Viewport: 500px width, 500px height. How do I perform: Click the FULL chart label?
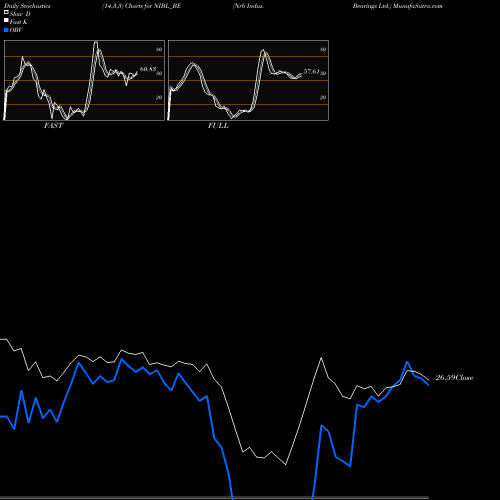[x=218, y=126]
